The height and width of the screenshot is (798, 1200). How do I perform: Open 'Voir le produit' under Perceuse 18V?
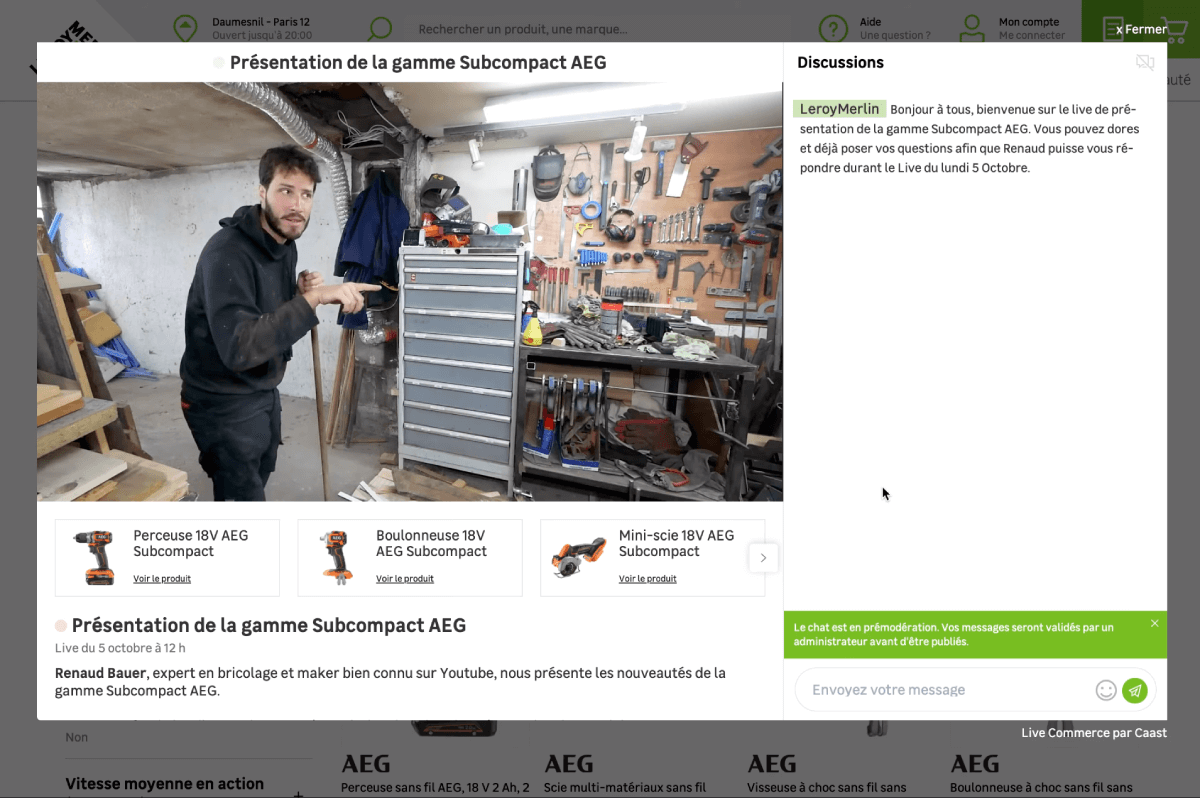click(162, 579)
